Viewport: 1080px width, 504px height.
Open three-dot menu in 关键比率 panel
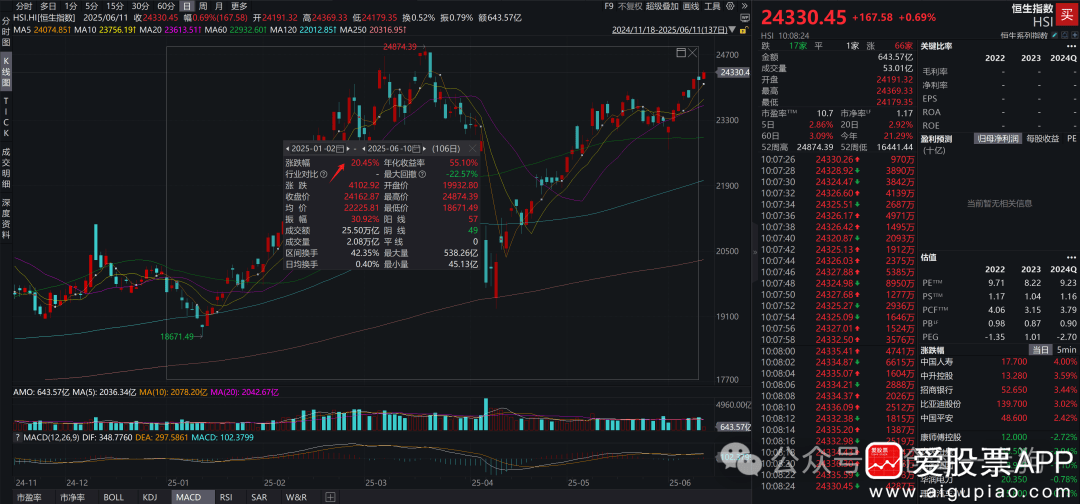click(1071, 46)
